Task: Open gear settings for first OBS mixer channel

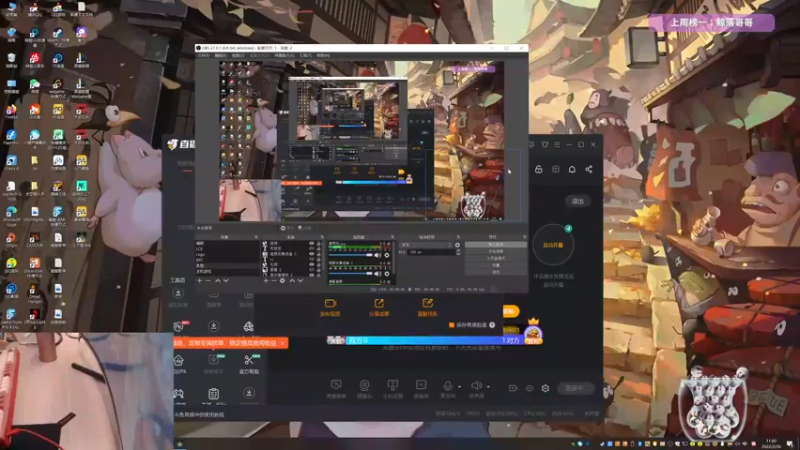Action: tap(387, 255)
